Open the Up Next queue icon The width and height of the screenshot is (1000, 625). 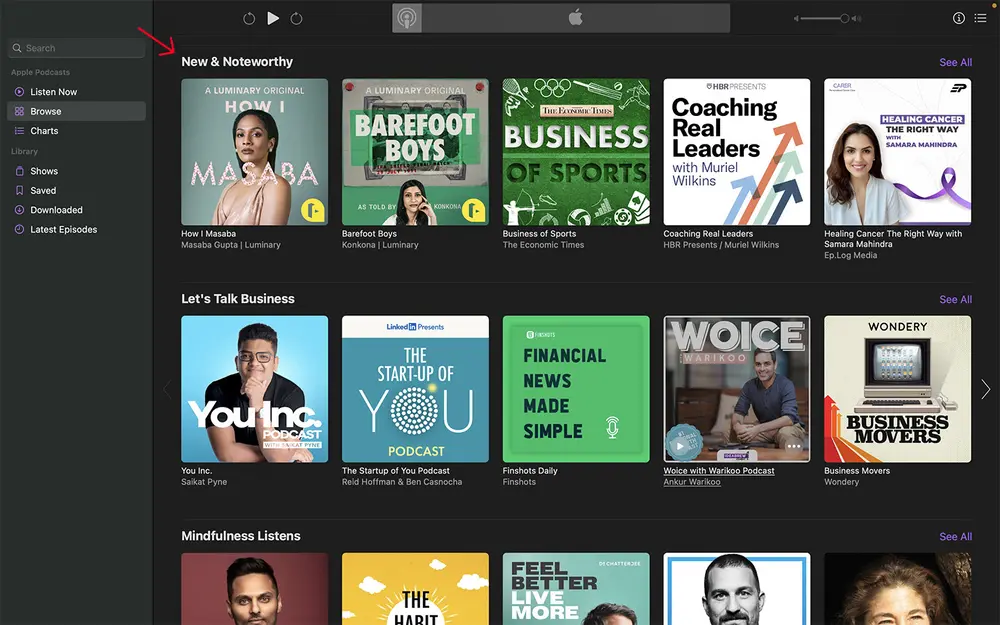click(982, 17)
